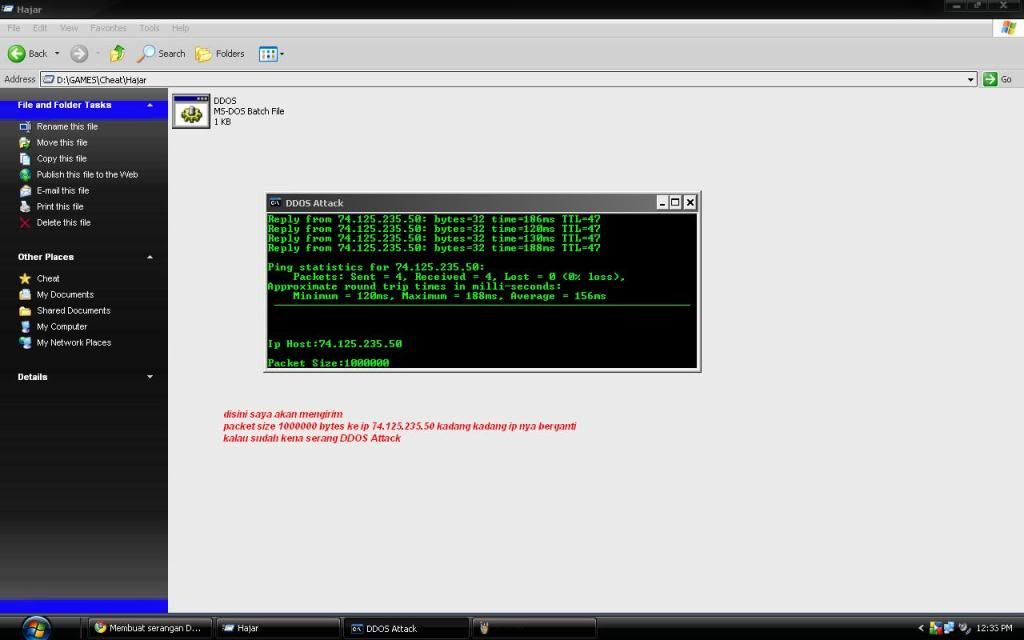Click the network connection tray icon
The height and width of the screenshot is (640, 1024).
pos(950,628)
